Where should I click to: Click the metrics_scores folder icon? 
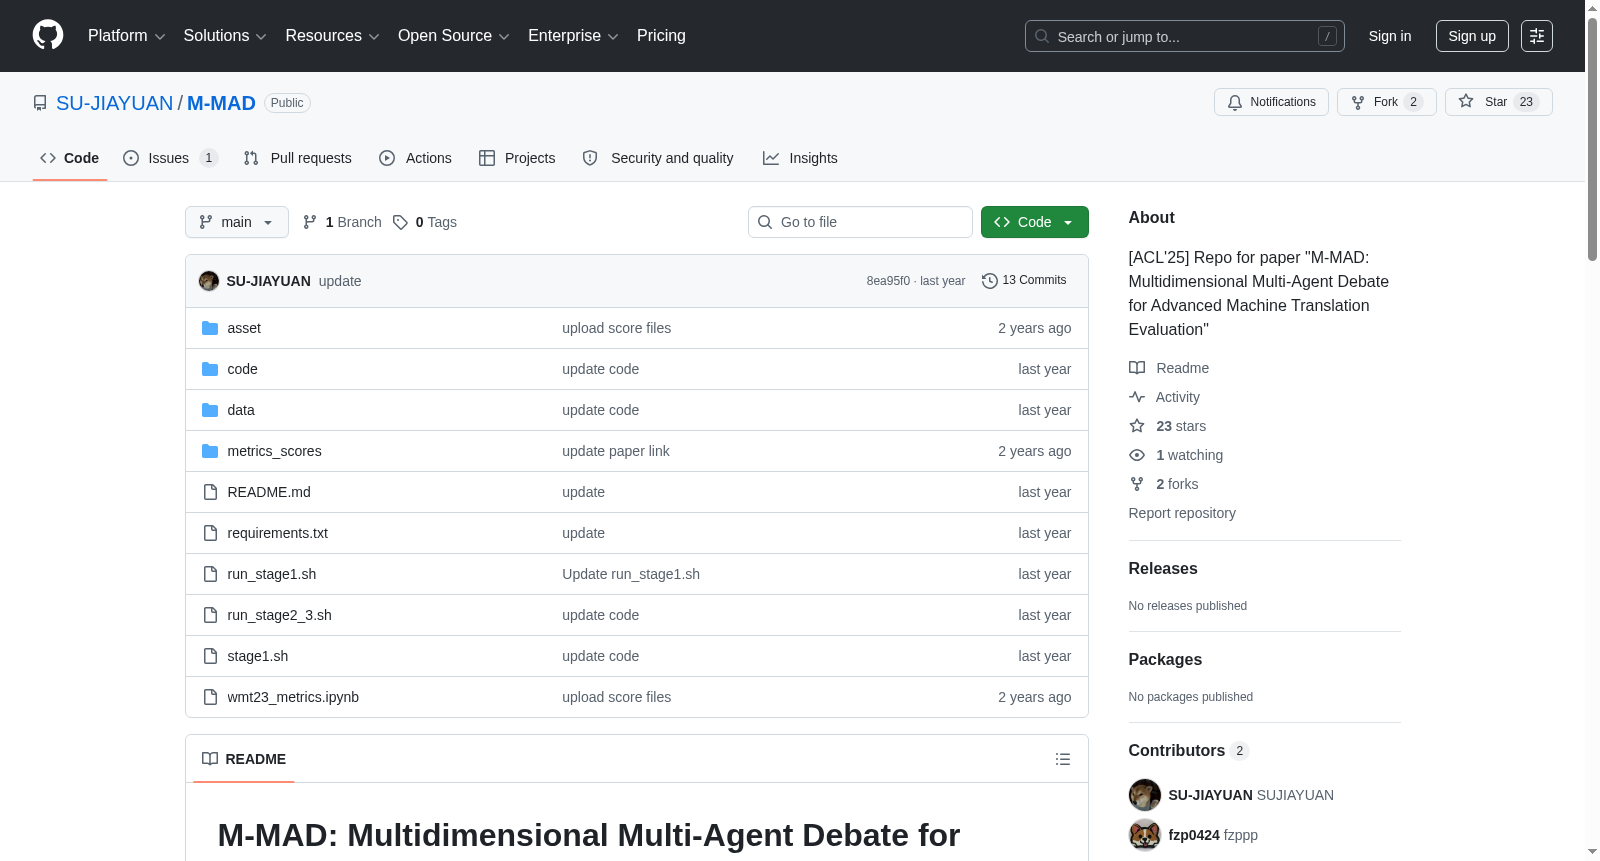(210, 451)
